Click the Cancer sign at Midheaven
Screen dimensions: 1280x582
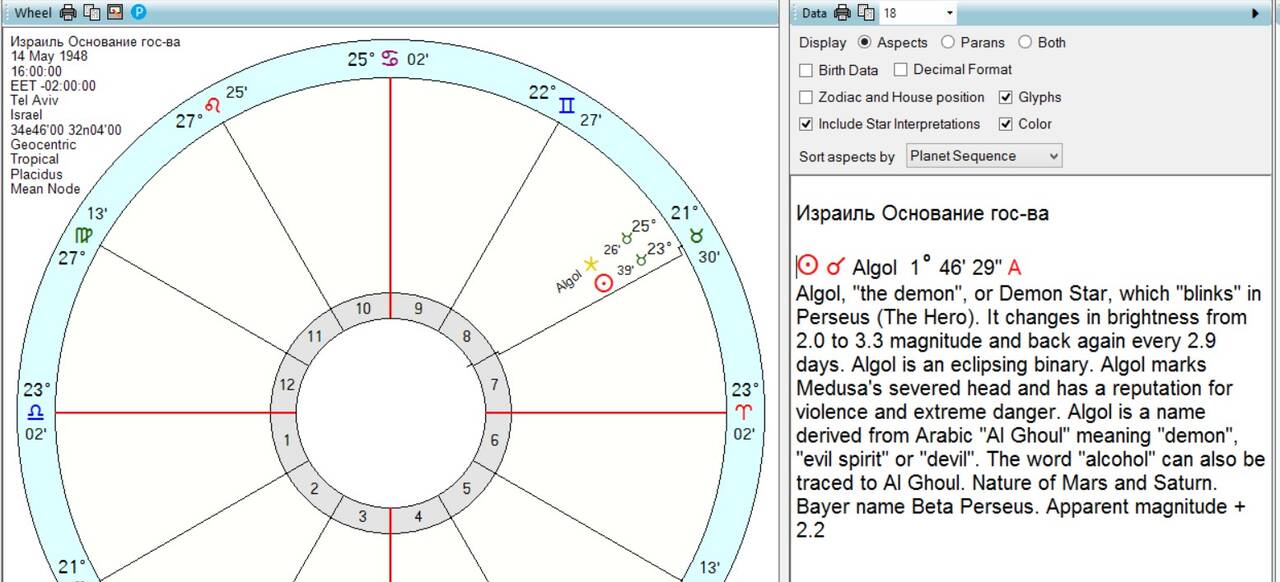(x=390, y=59)
